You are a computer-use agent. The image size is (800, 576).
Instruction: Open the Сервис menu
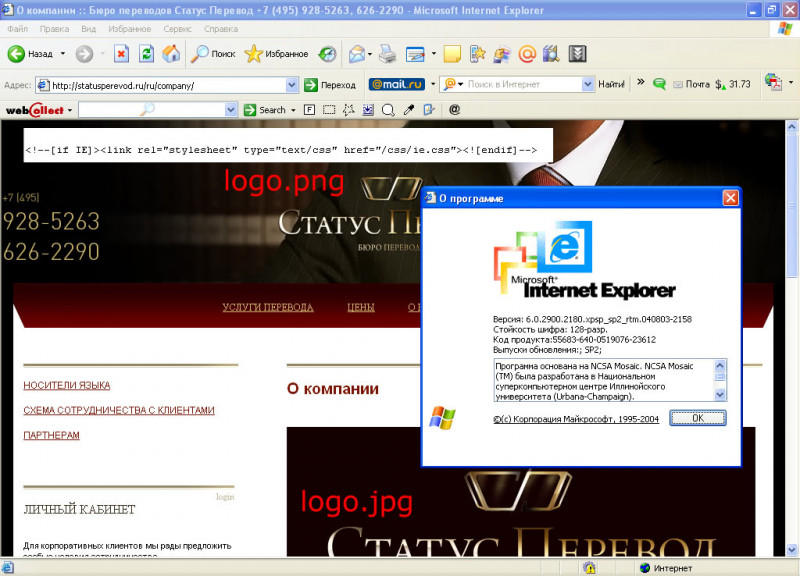(x=178, y=29)
